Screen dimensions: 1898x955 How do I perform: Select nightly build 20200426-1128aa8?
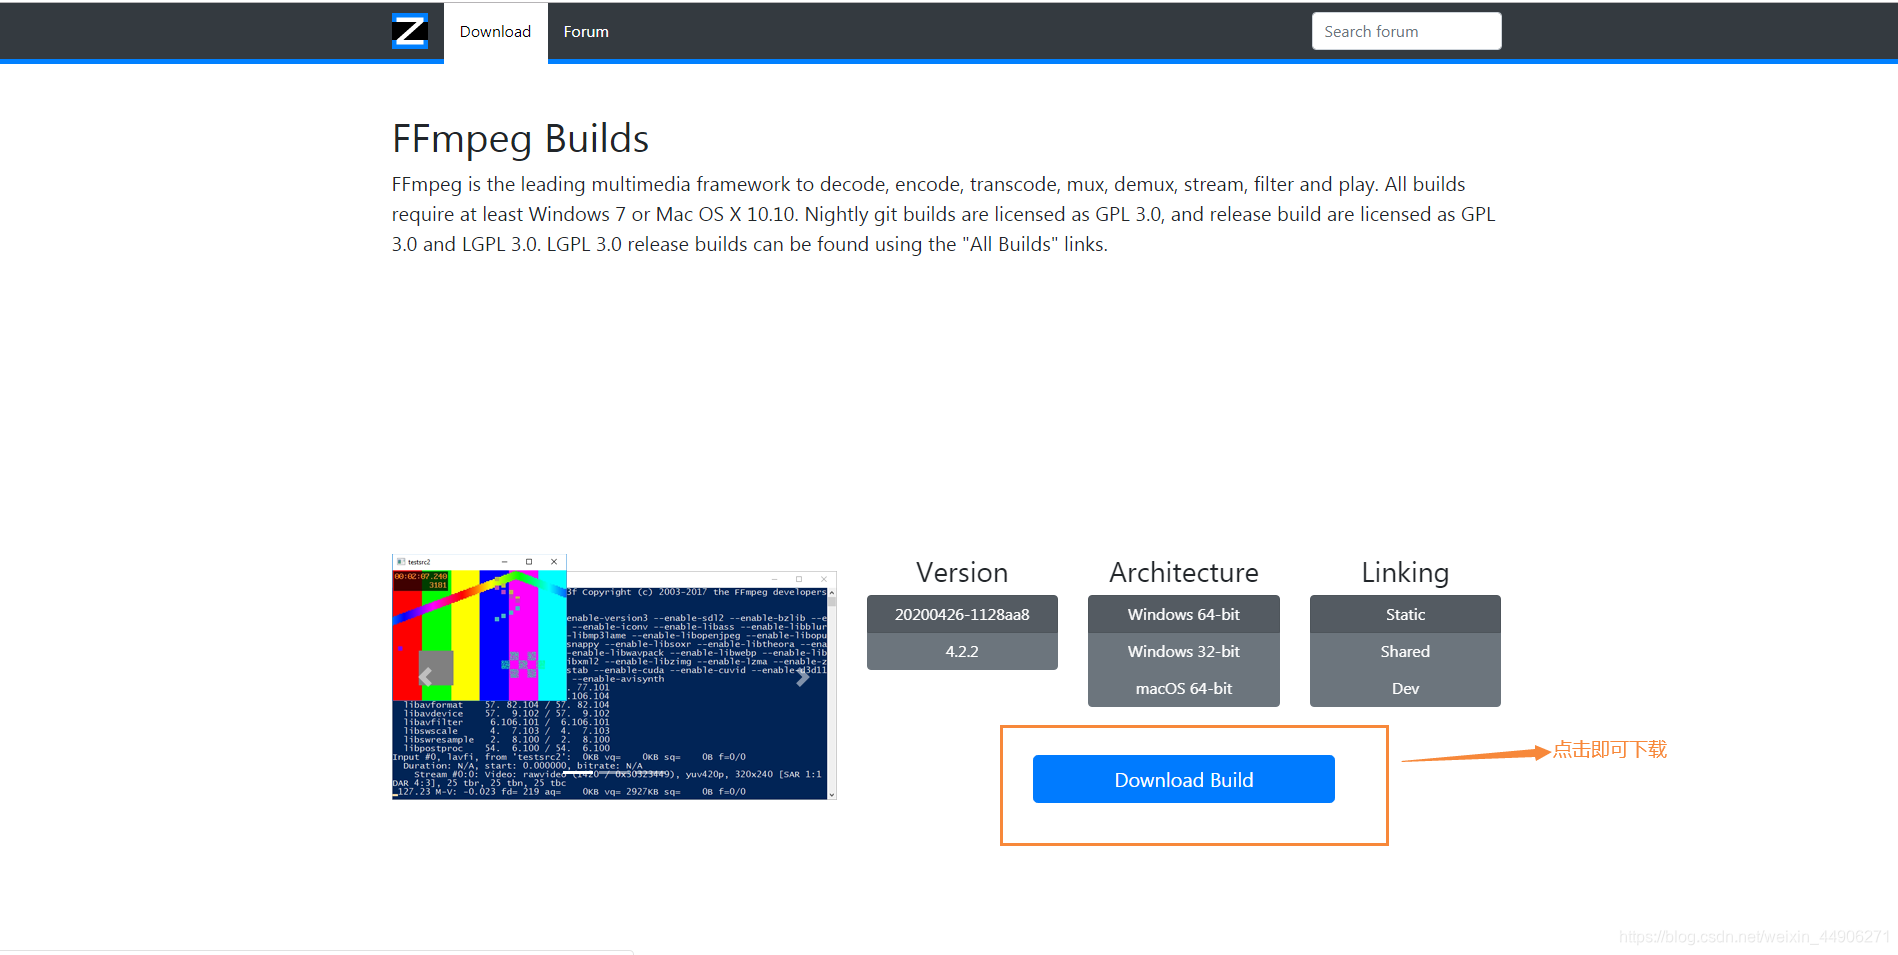(961, 614)
